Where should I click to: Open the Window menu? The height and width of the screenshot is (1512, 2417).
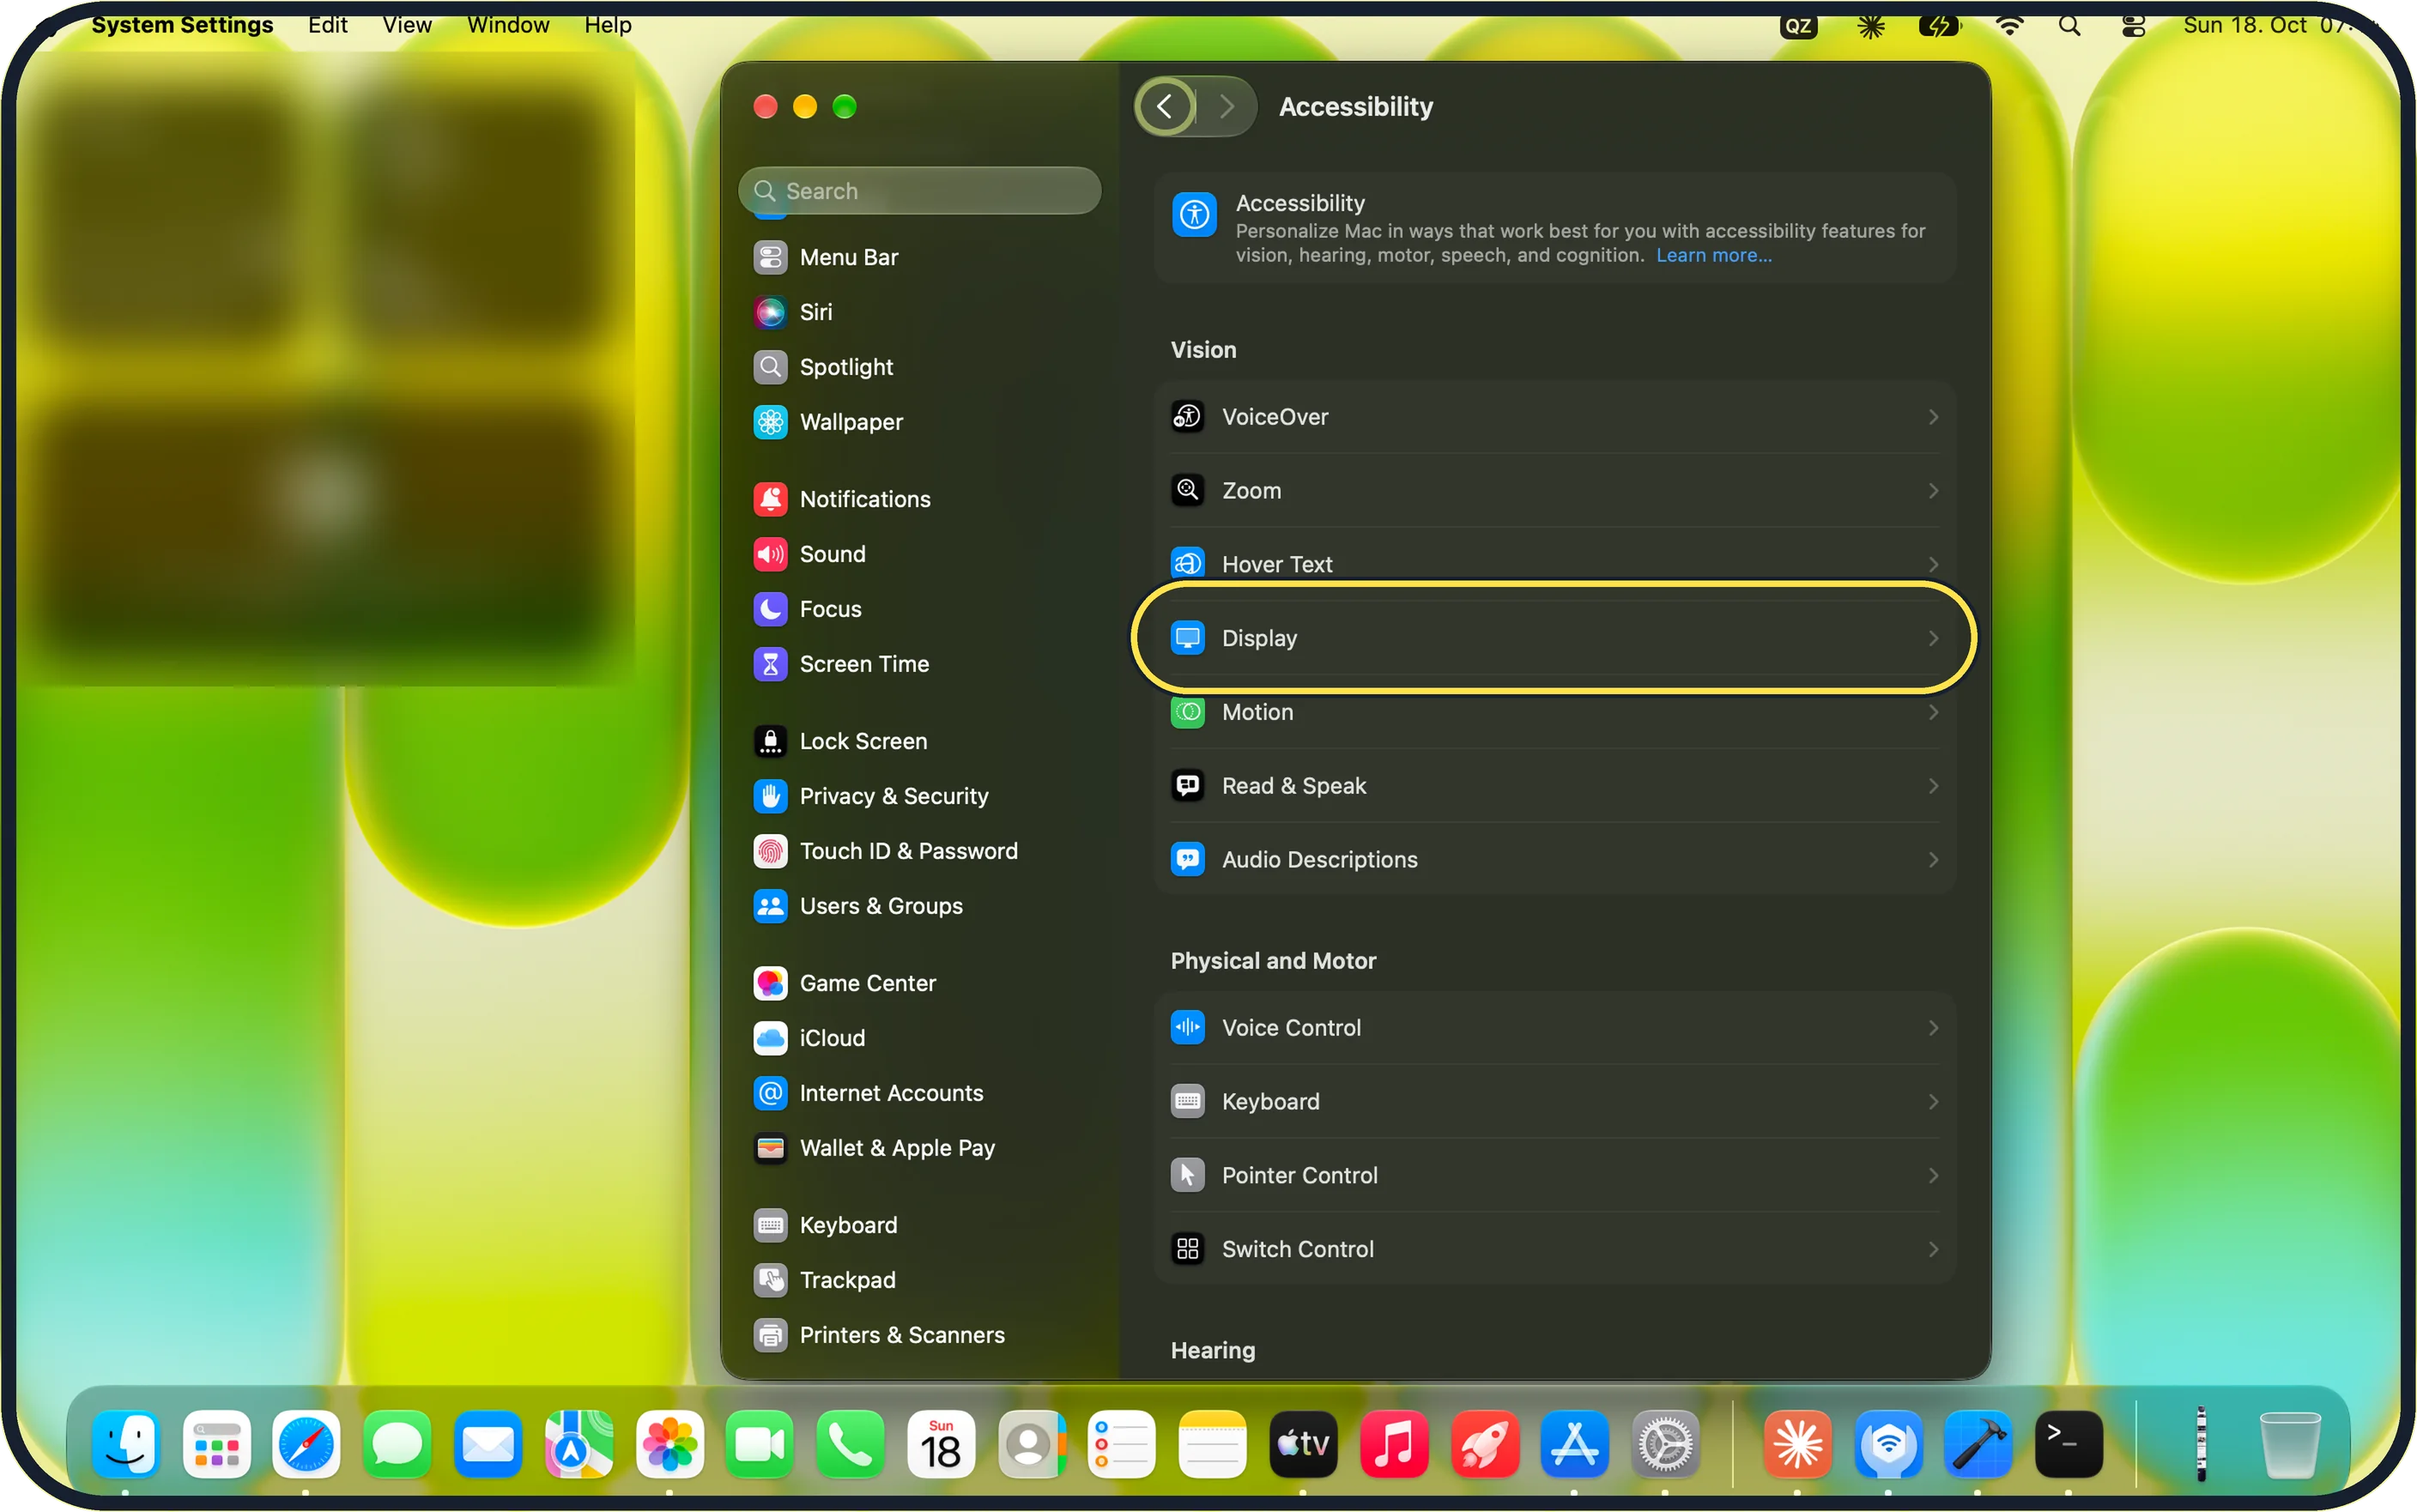pos(508,25)
